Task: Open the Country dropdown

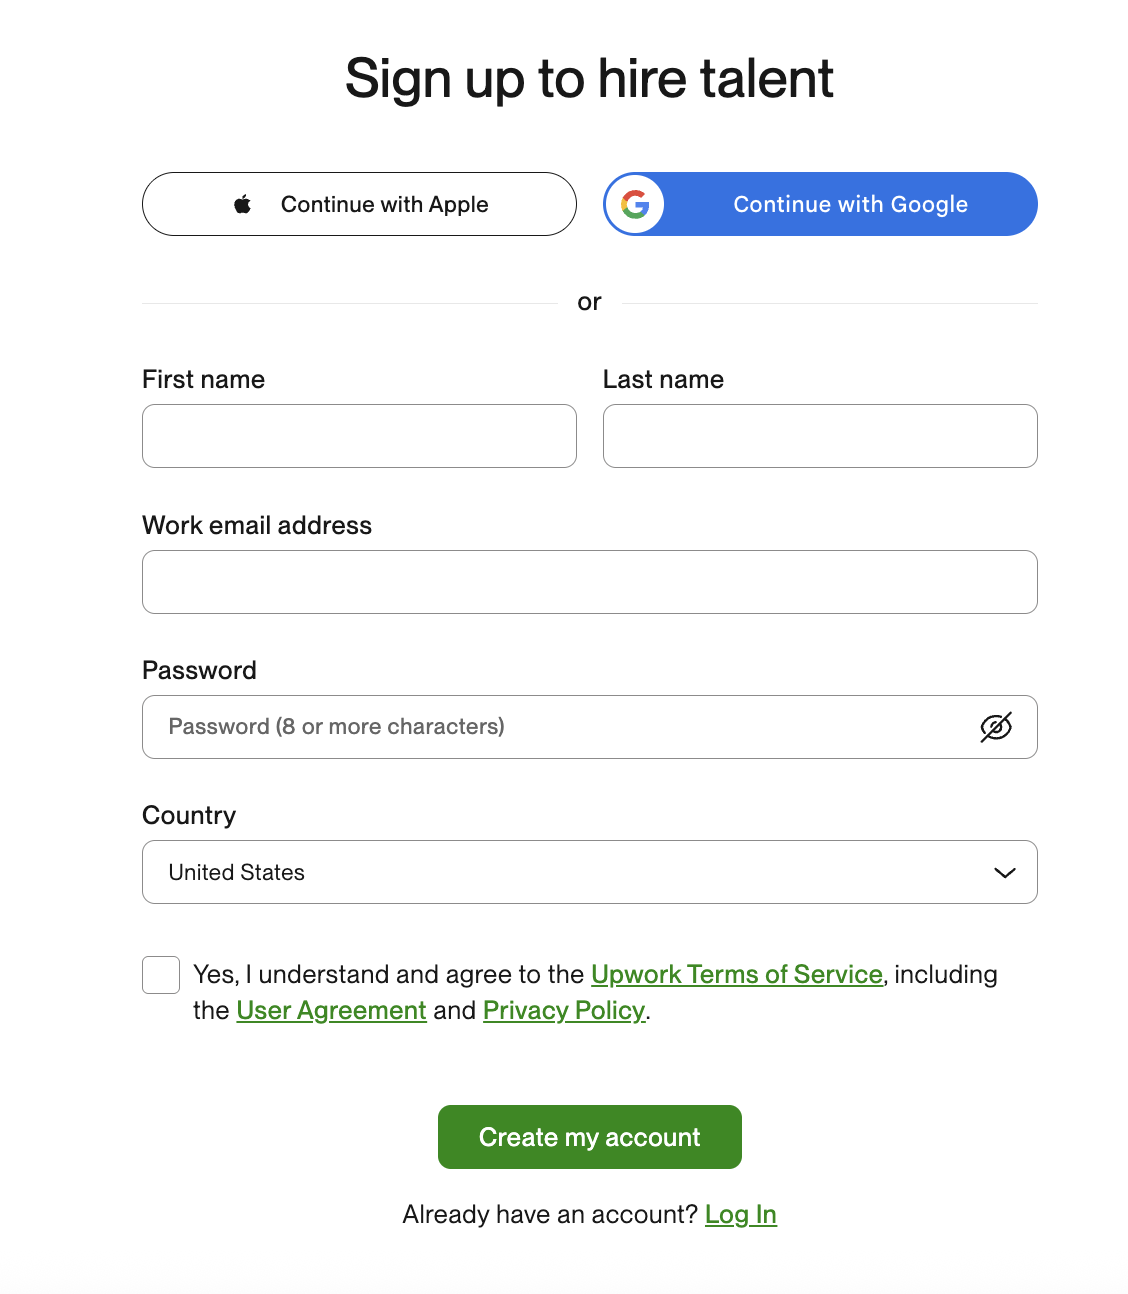Action: [x=589, y=872]
